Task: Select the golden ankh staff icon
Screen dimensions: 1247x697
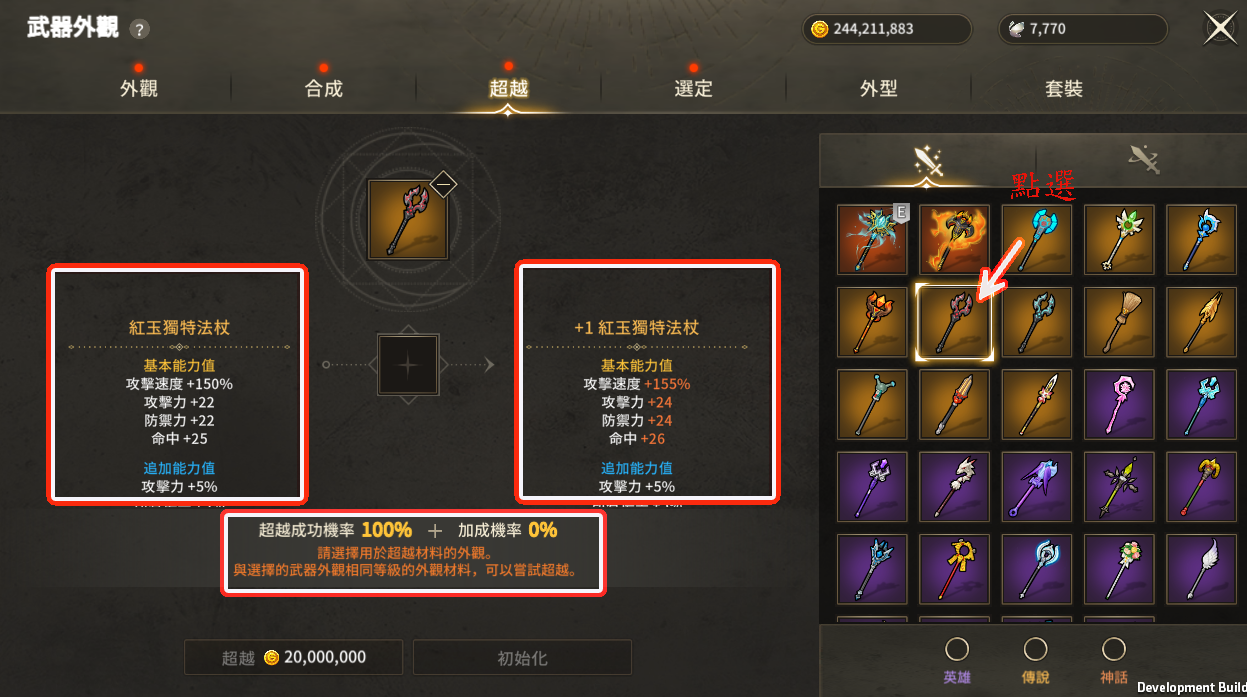Action: (955, 569)
